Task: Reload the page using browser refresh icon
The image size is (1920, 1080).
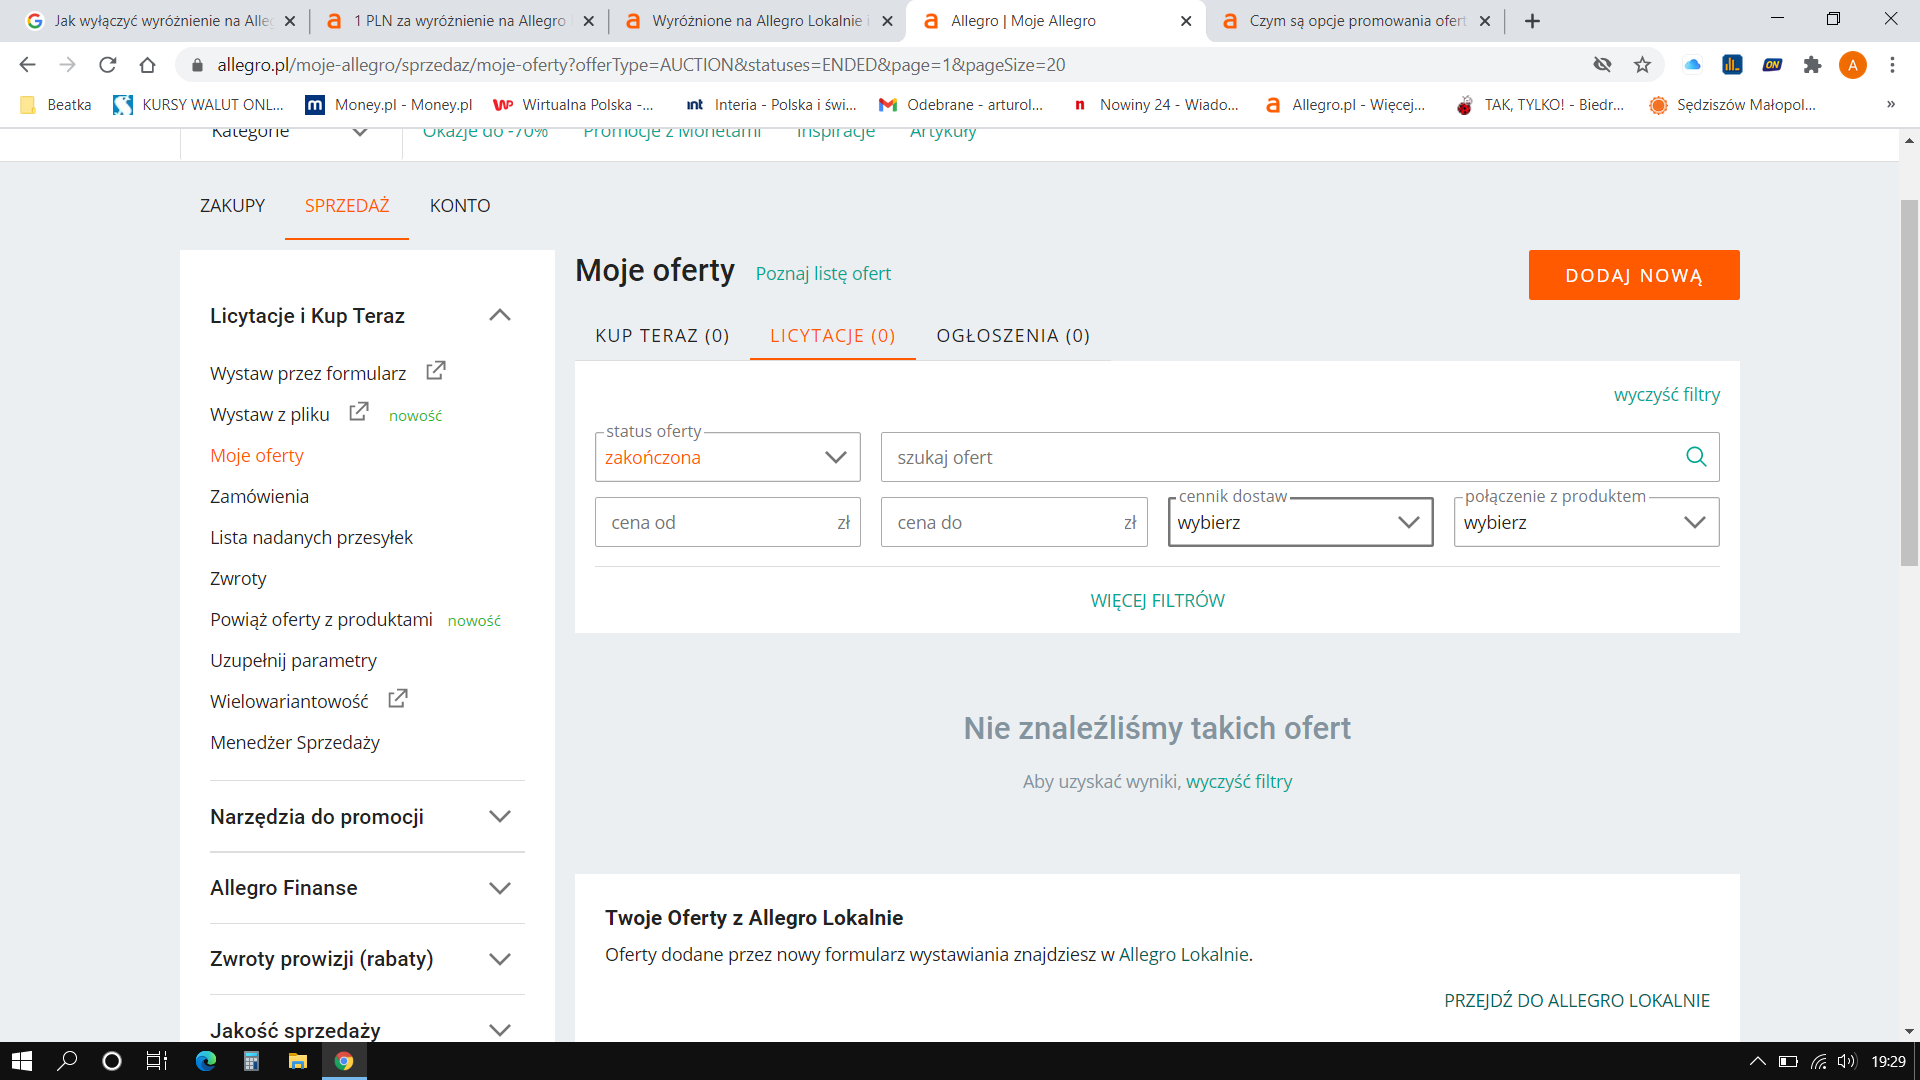Action: [x=107, y=65]
